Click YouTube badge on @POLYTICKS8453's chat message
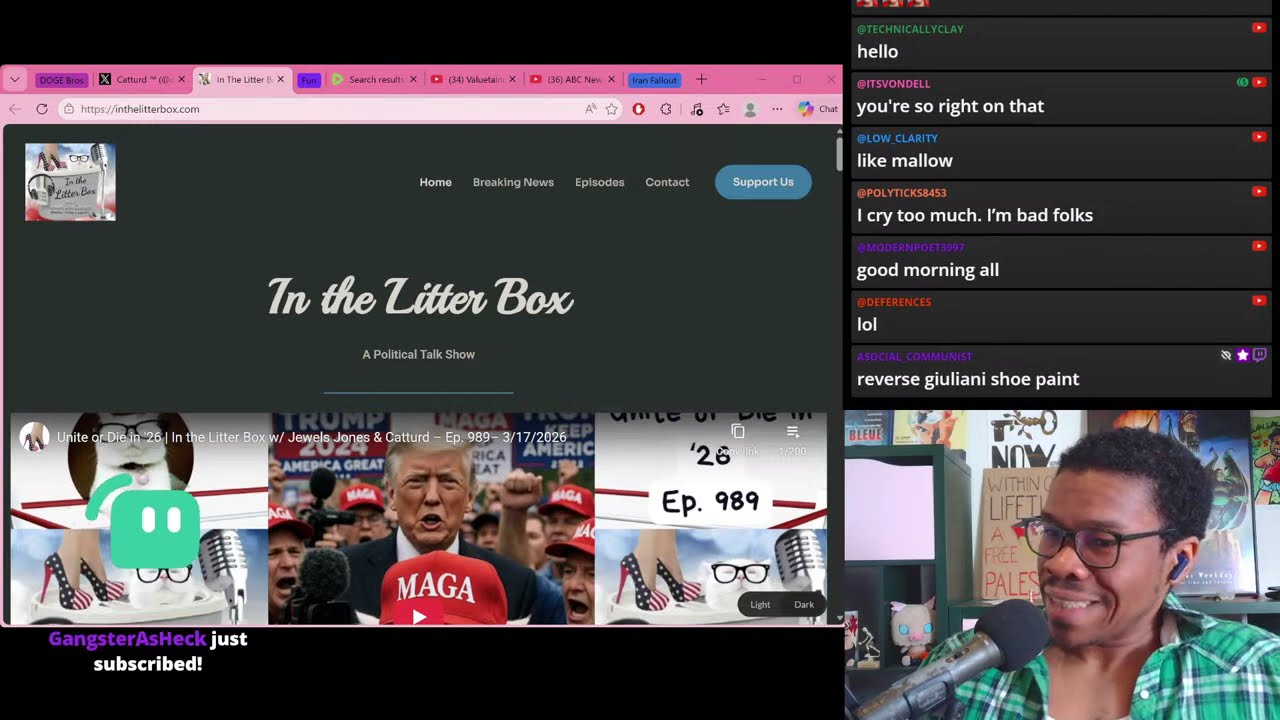 point(1259,191)
